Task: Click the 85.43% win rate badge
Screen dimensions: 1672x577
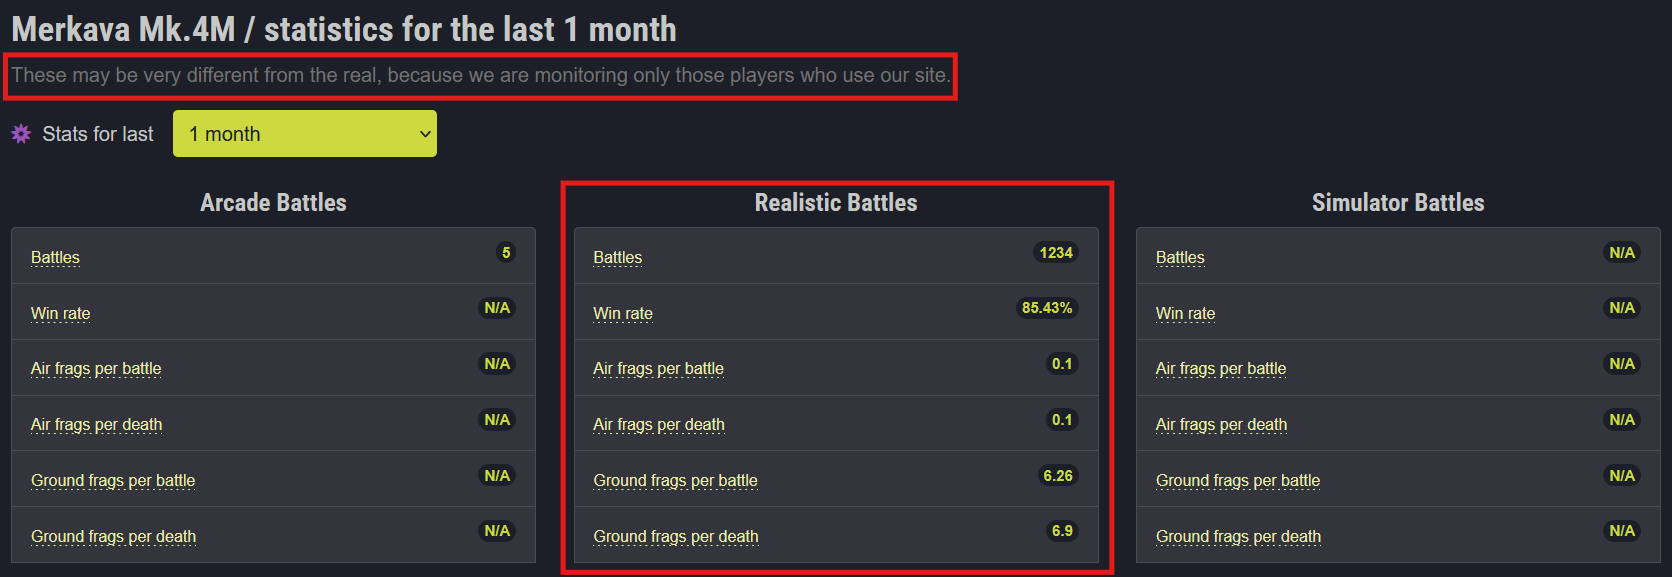Action: tap(1047, 308)
